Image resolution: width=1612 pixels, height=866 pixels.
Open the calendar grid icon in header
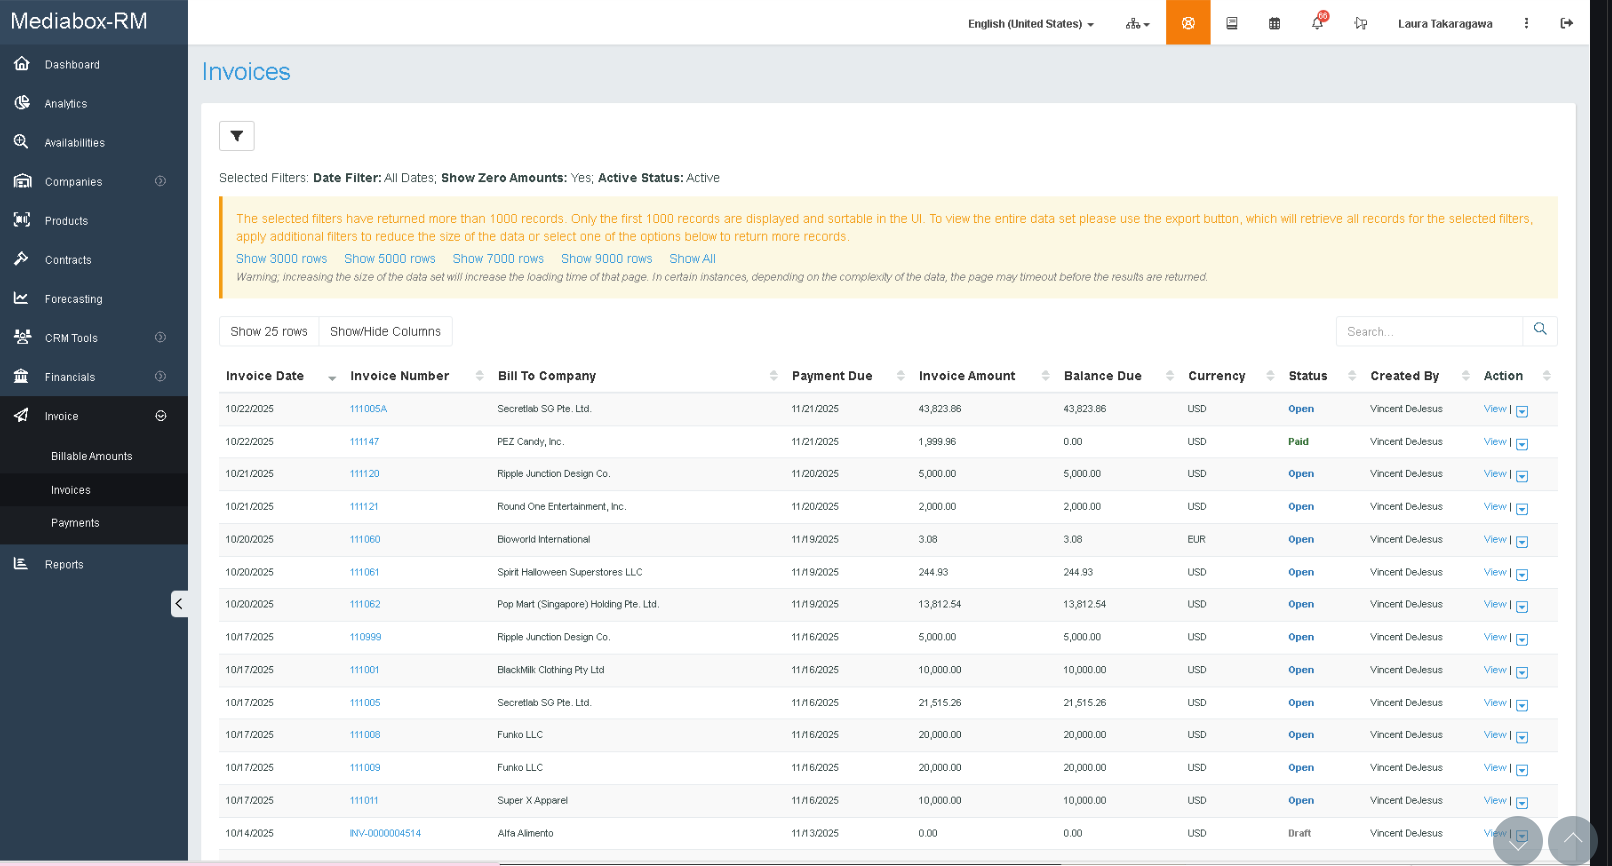pos(1274,23)
